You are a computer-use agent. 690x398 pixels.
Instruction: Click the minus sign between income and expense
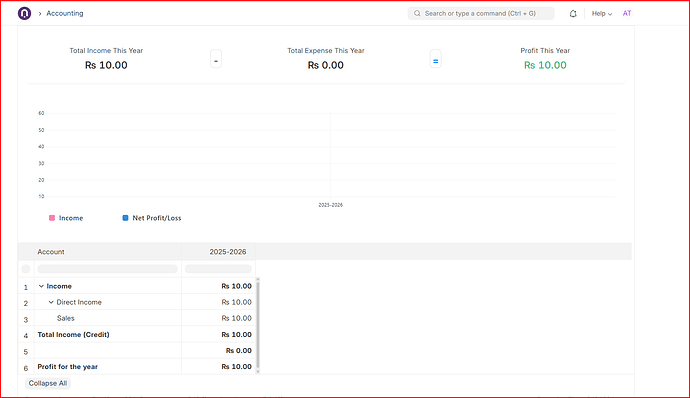[x=216, y=59]
